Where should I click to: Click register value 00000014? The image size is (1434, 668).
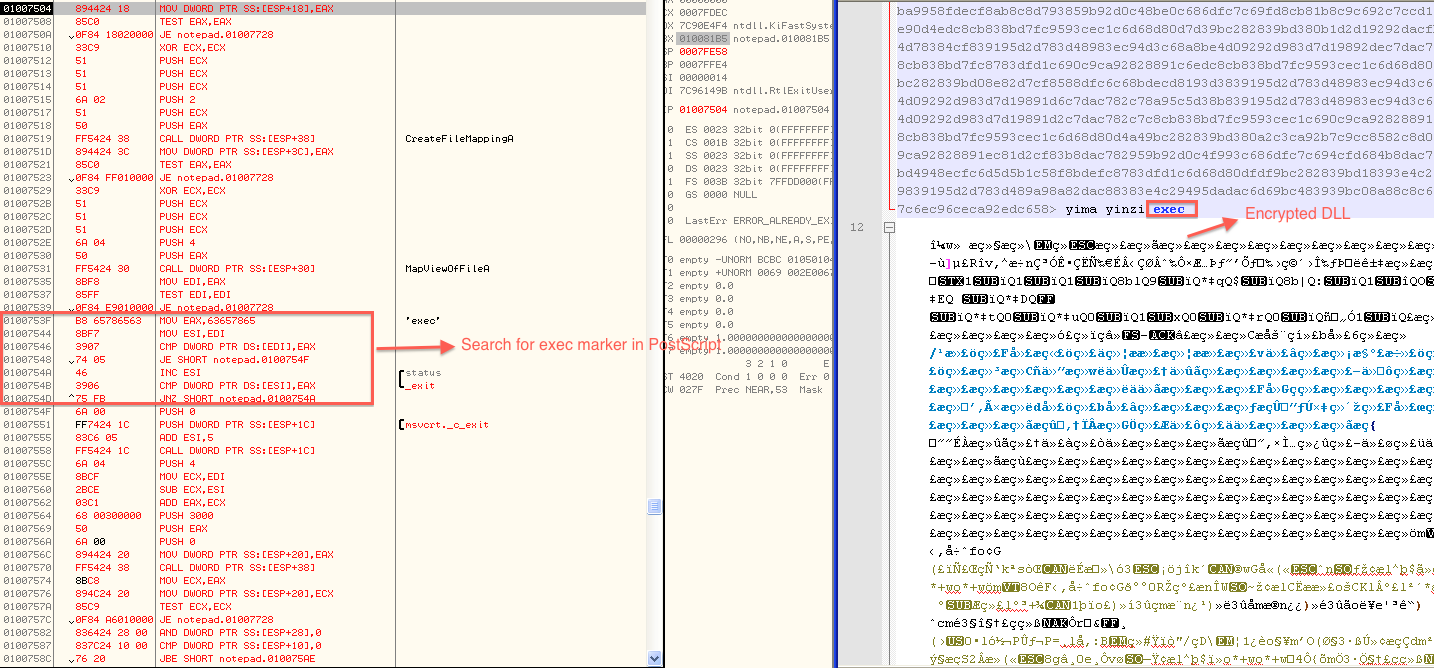click(703, 76)
